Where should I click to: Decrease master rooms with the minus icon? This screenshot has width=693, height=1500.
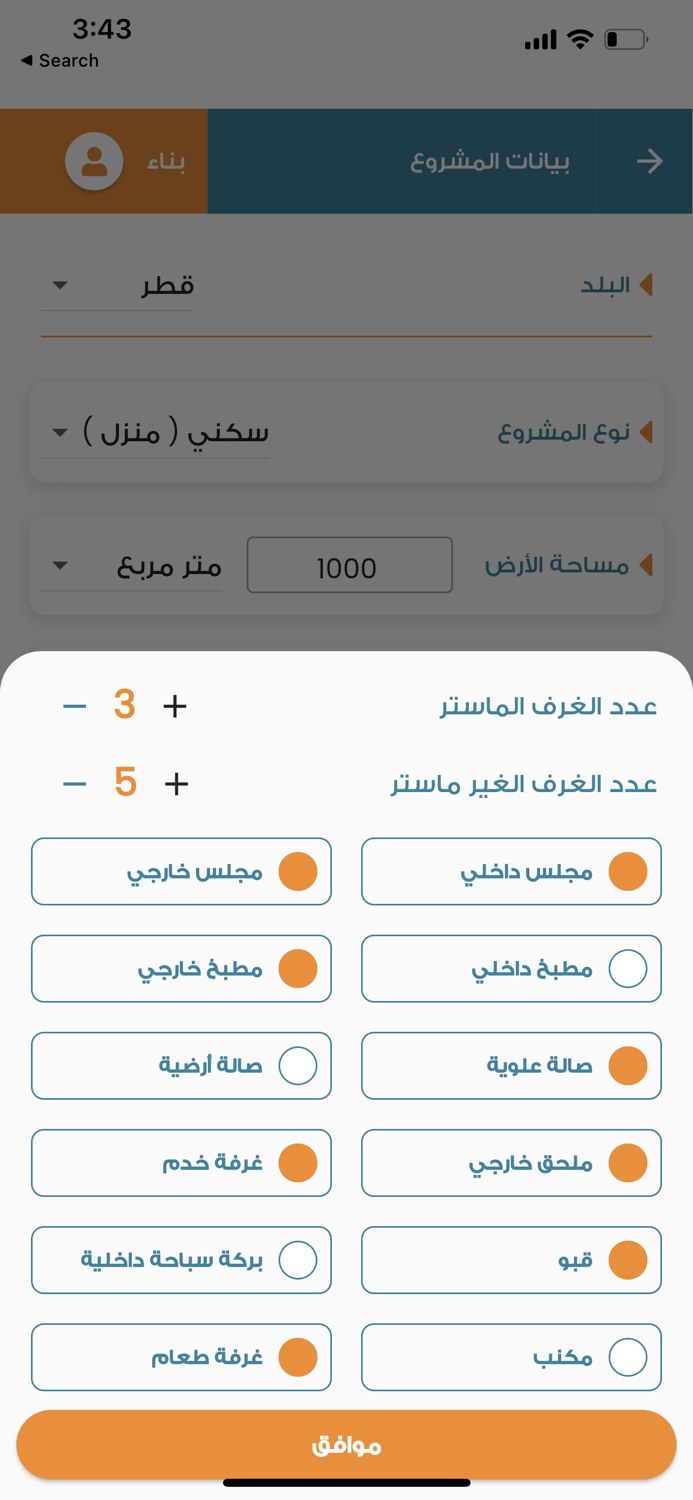tap(73, 705)
